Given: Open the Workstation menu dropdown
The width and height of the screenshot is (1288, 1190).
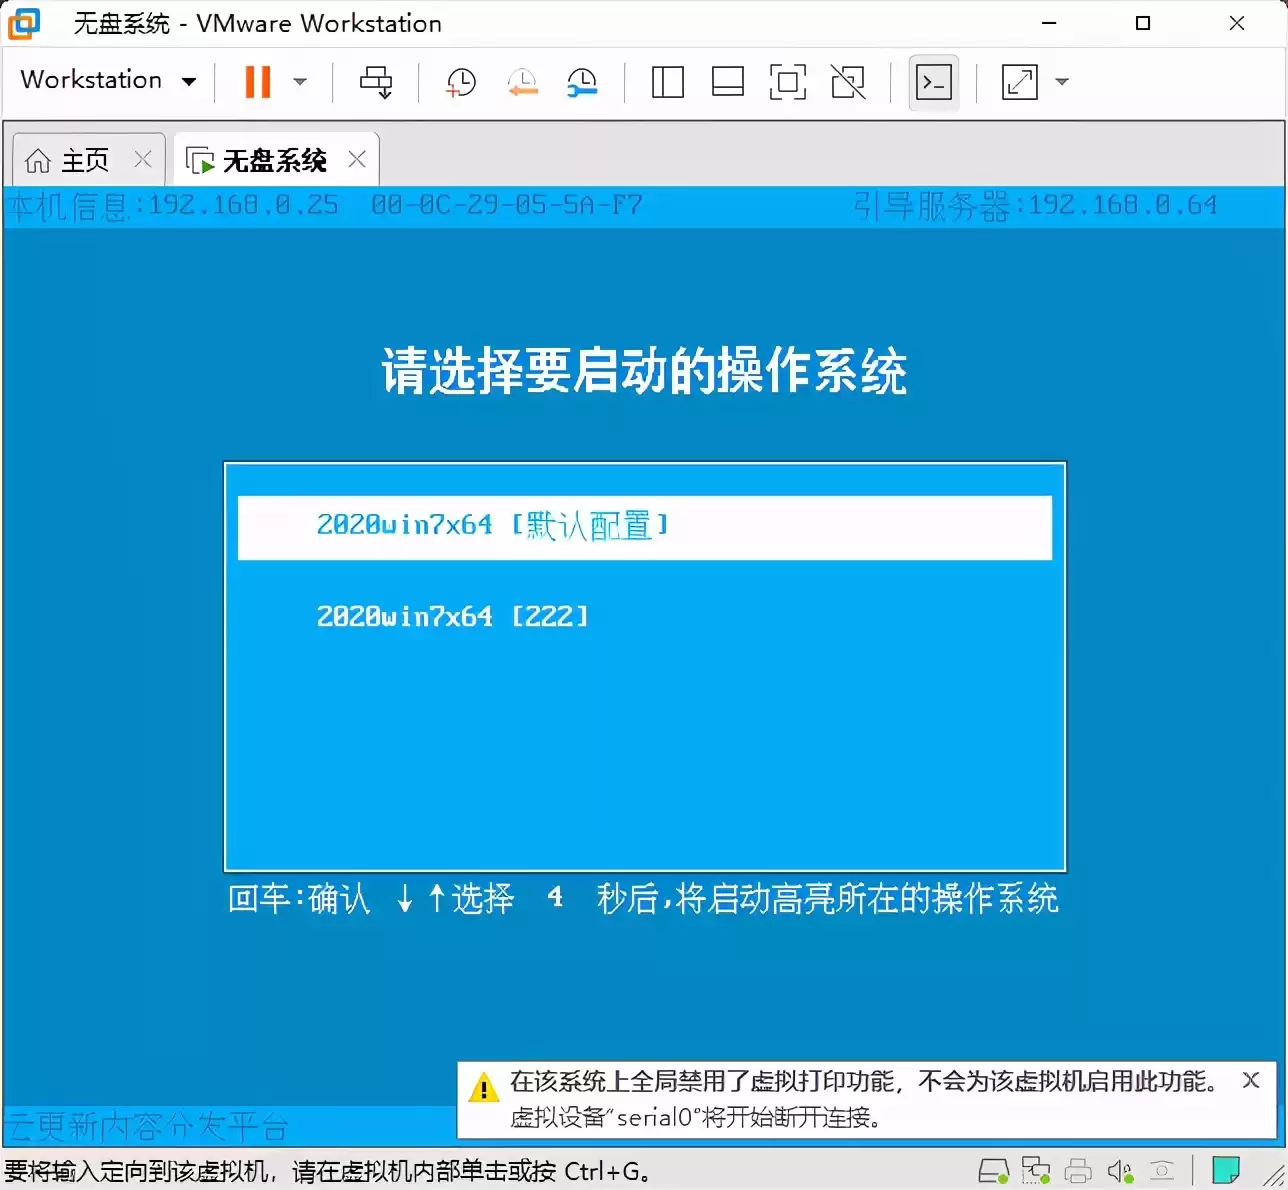Looking at the screenshot, I should point(107,80).
